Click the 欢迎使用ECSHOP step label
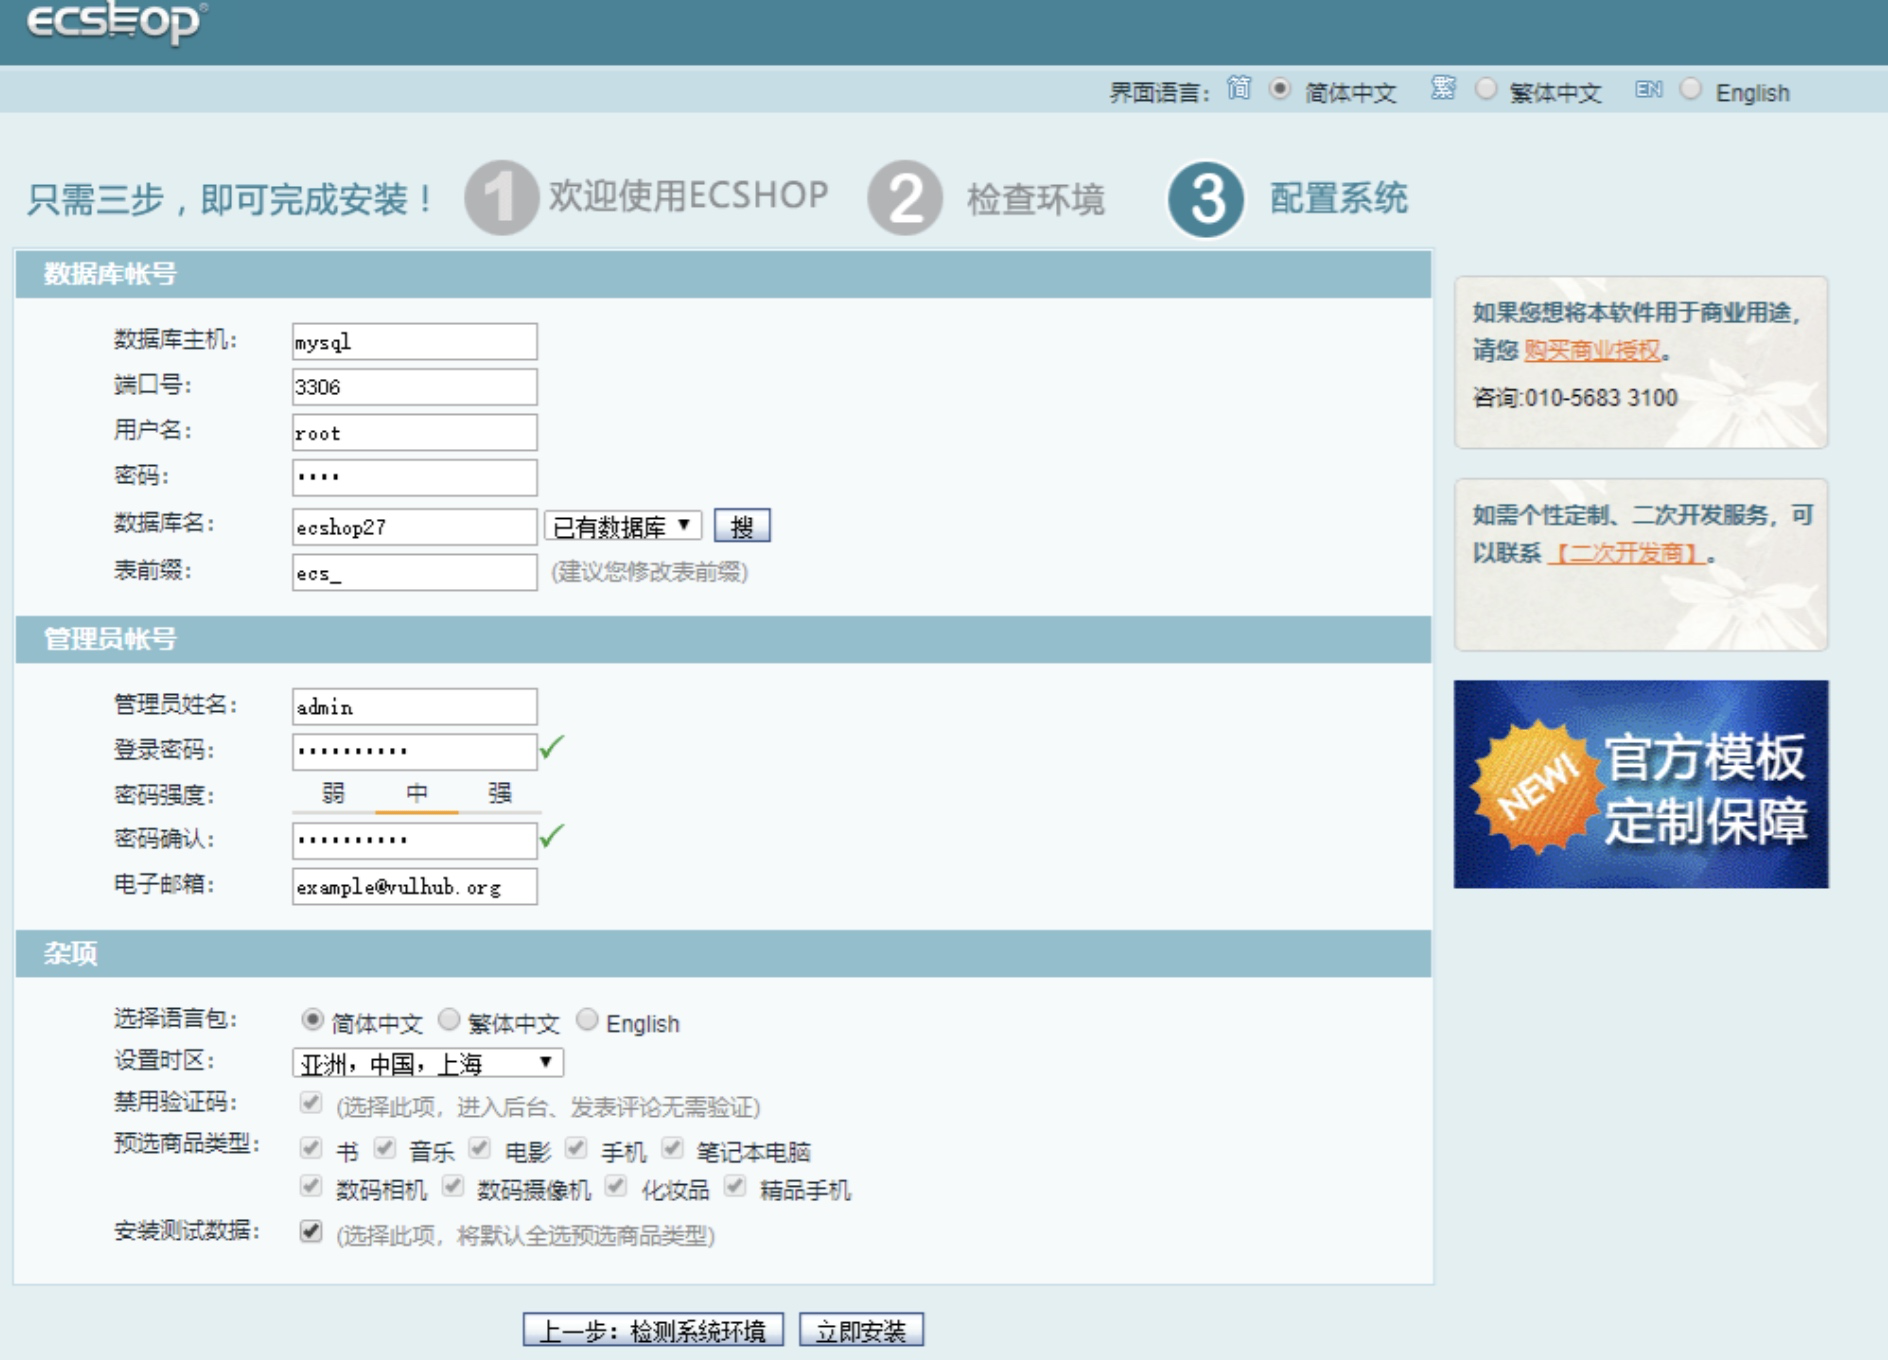Screen dimensions: 1888x1360 click(688, 196)
